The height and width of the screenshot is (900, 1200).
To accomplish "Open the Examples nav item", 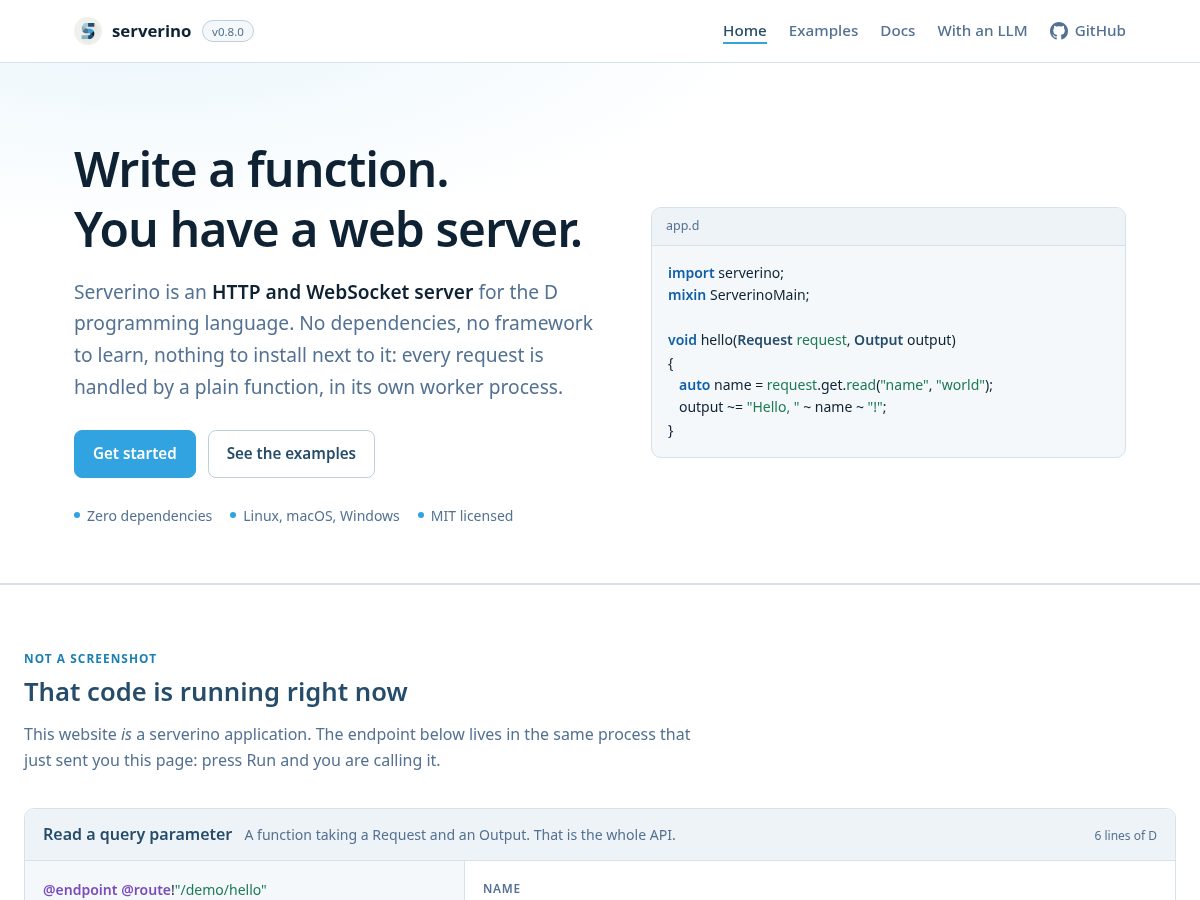I will tap(823, 31).
